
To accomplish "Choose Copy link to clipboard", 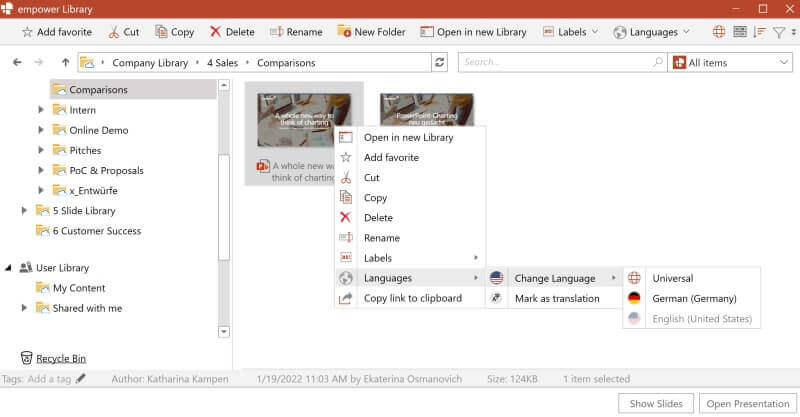I will (x=412, y=298).
